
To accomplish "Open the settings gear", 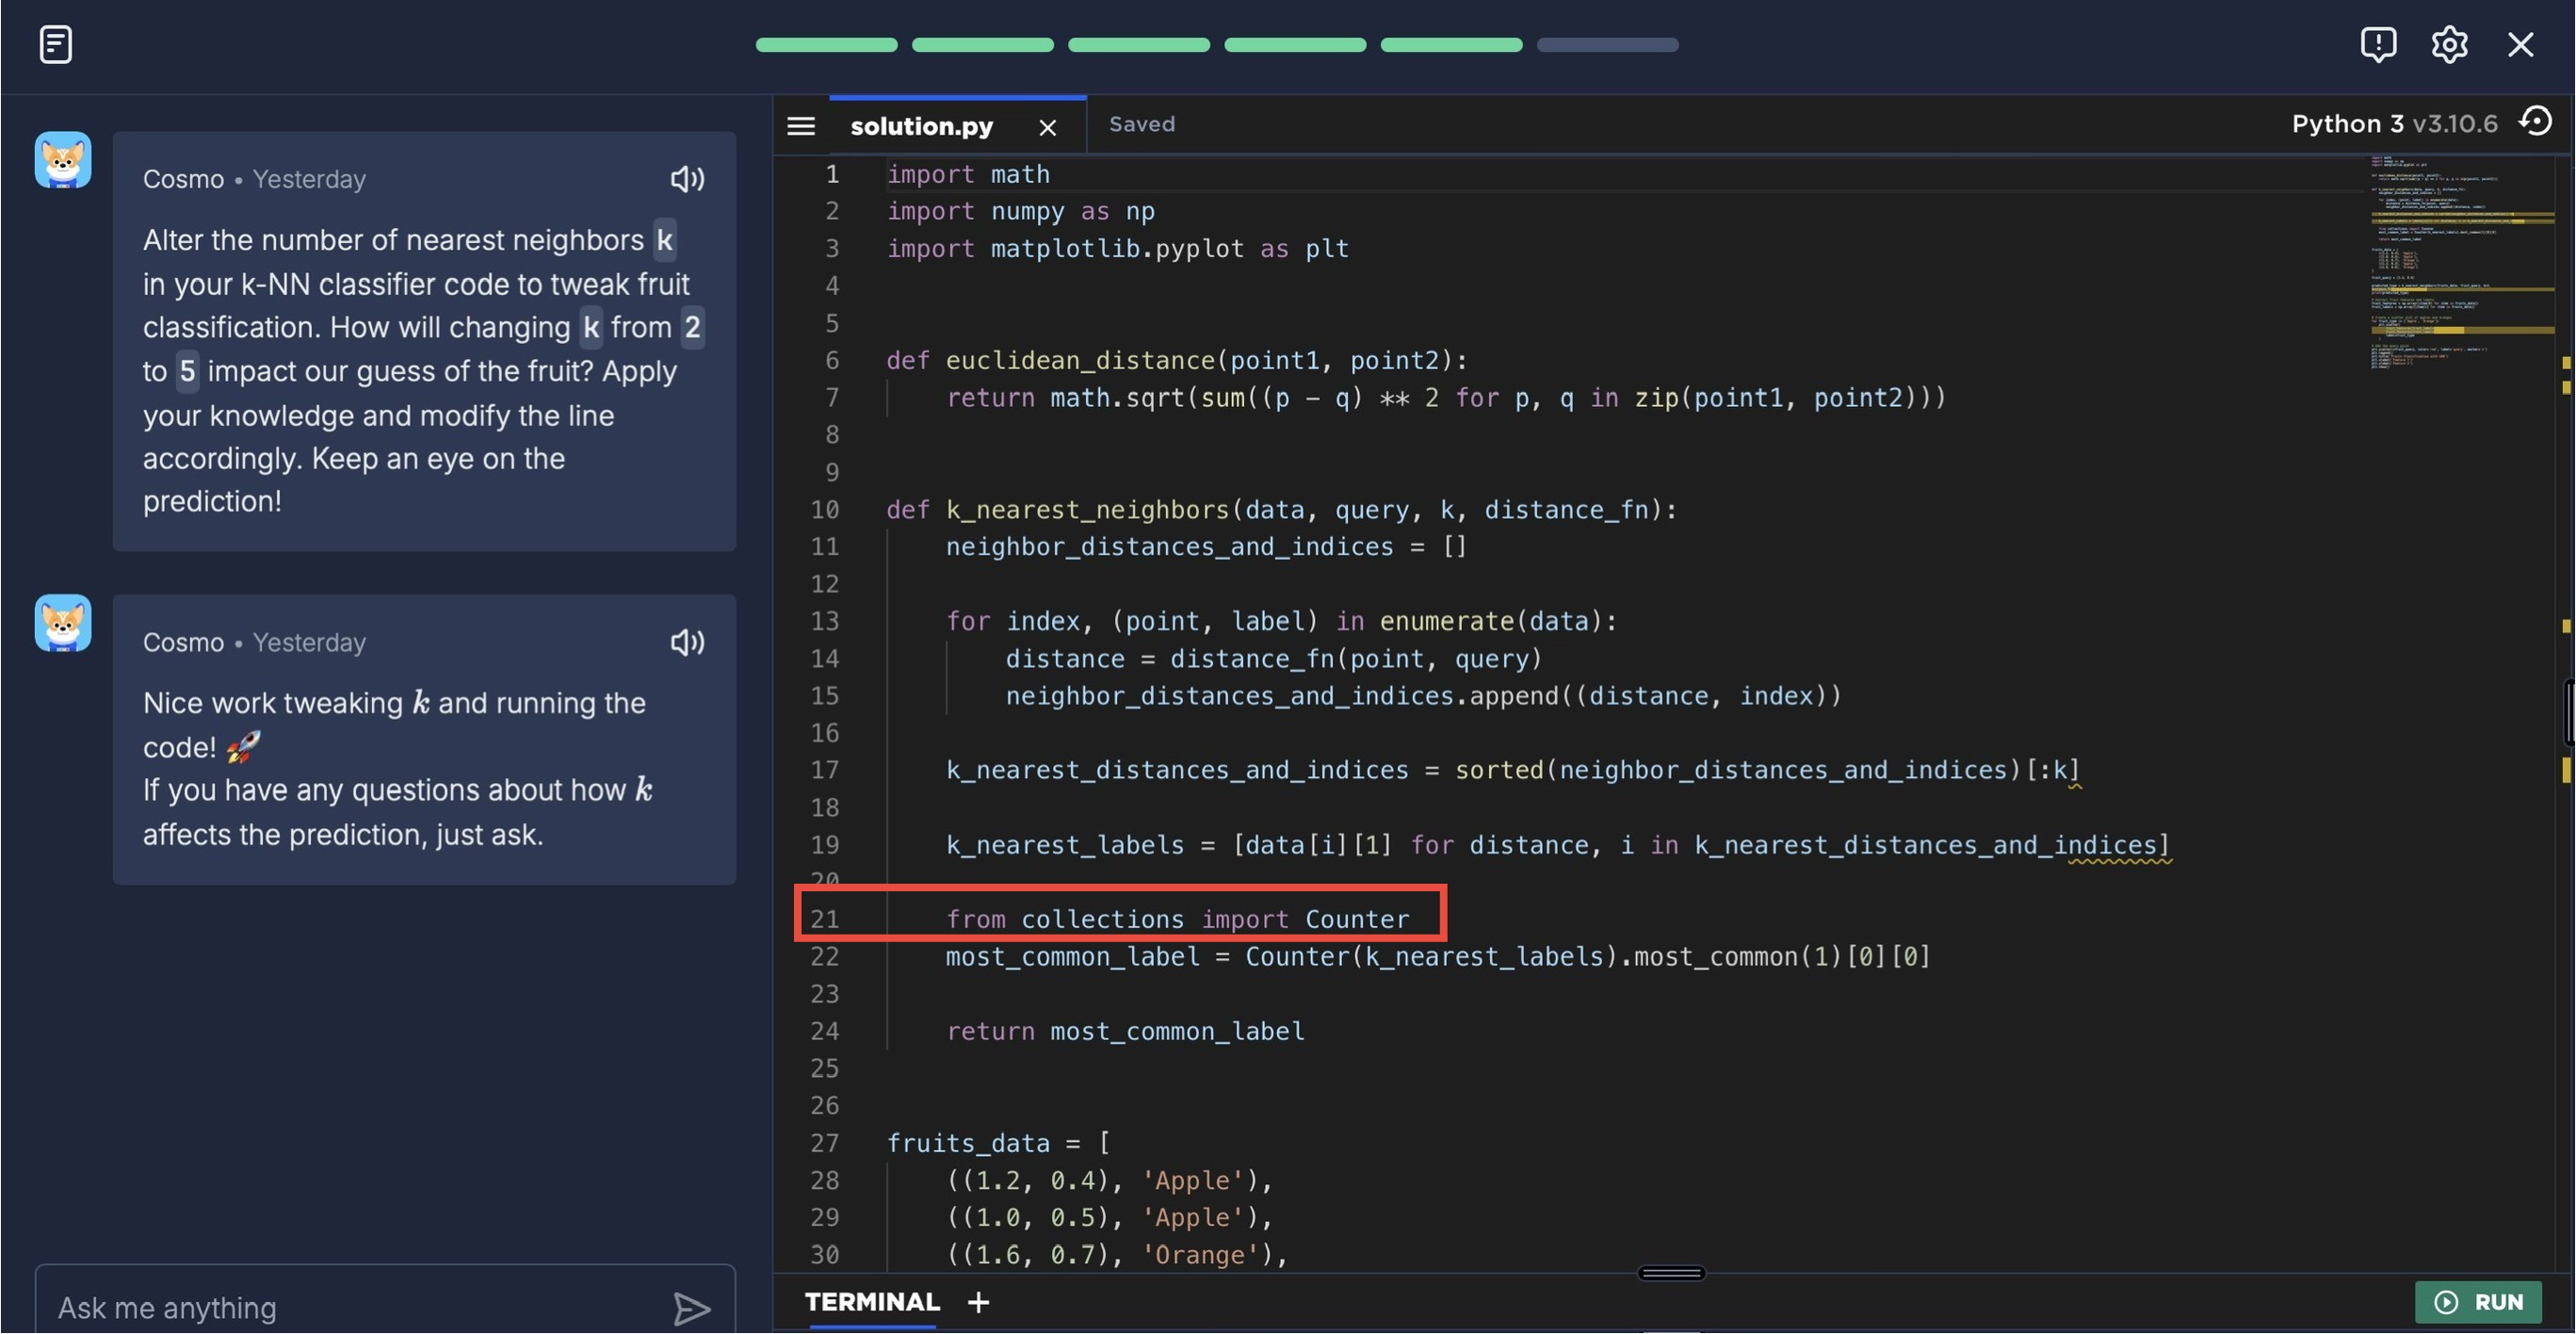I will click(x=2449, y=44).
